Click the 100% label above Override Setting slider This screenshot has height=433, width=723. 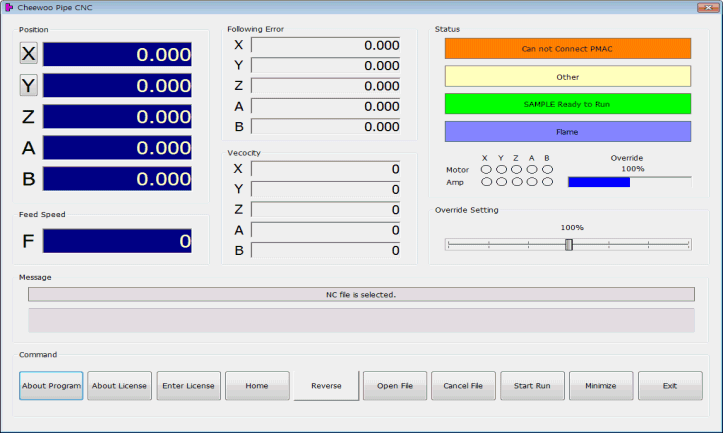pos(572,228)
